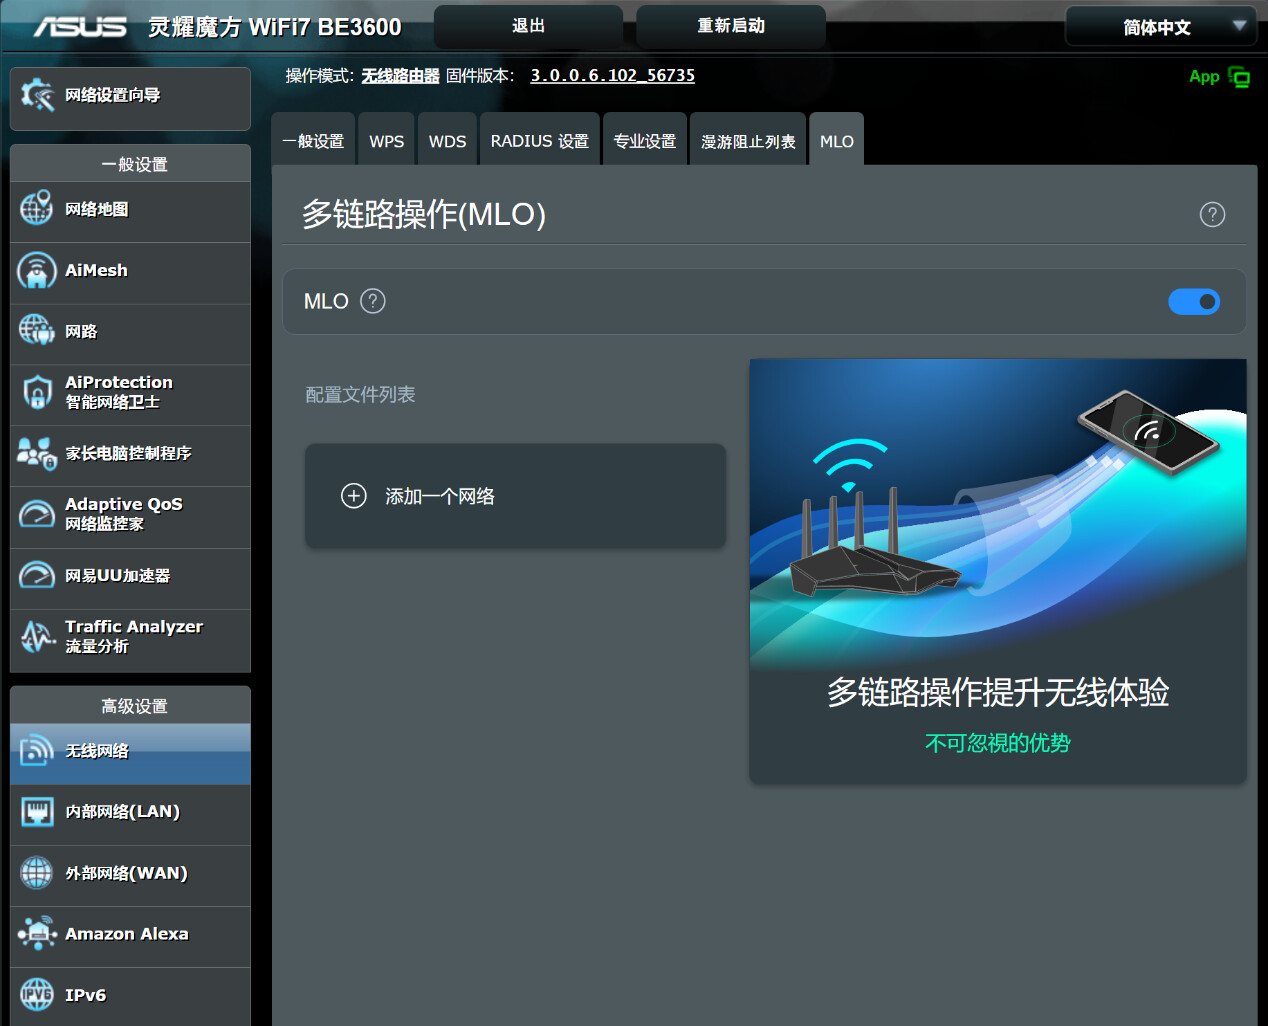Click the Adaptive QoS gauge icon
The image size is (1268, 1026).
click(x=36, y=514)
